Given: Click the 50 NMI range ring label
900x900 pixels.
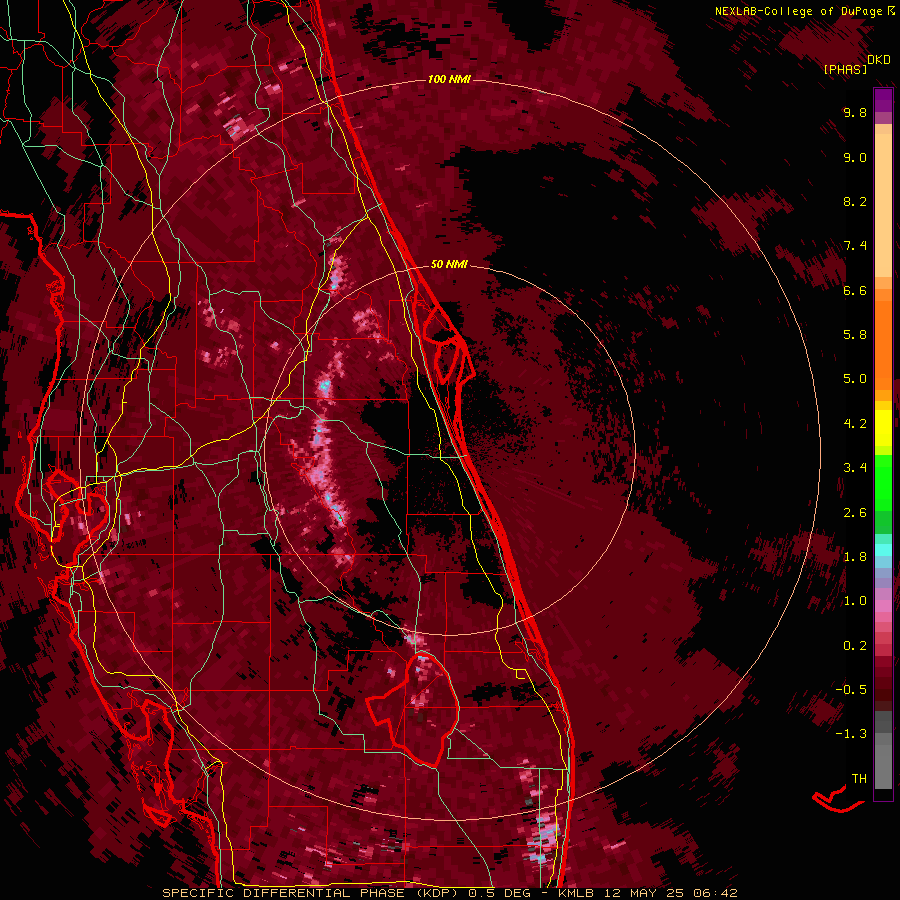Looking at the screenshot, I should point(449,264).
